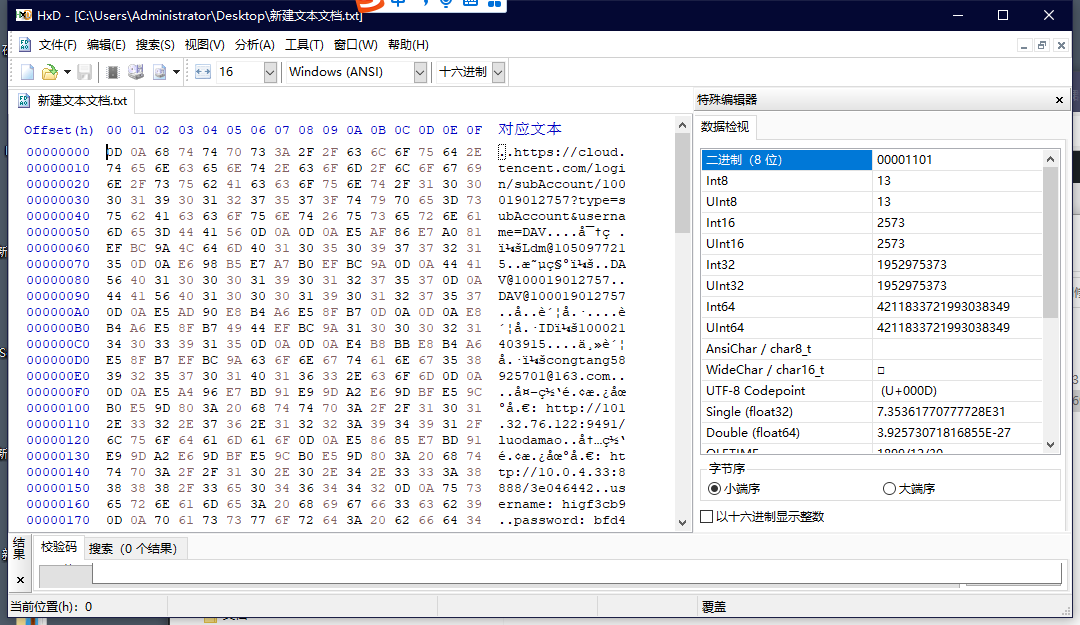The height and width of the screenshot is (625, 1080).
Task: Select the big-endian 大端序 radio button
Action: tap(889, 488)
